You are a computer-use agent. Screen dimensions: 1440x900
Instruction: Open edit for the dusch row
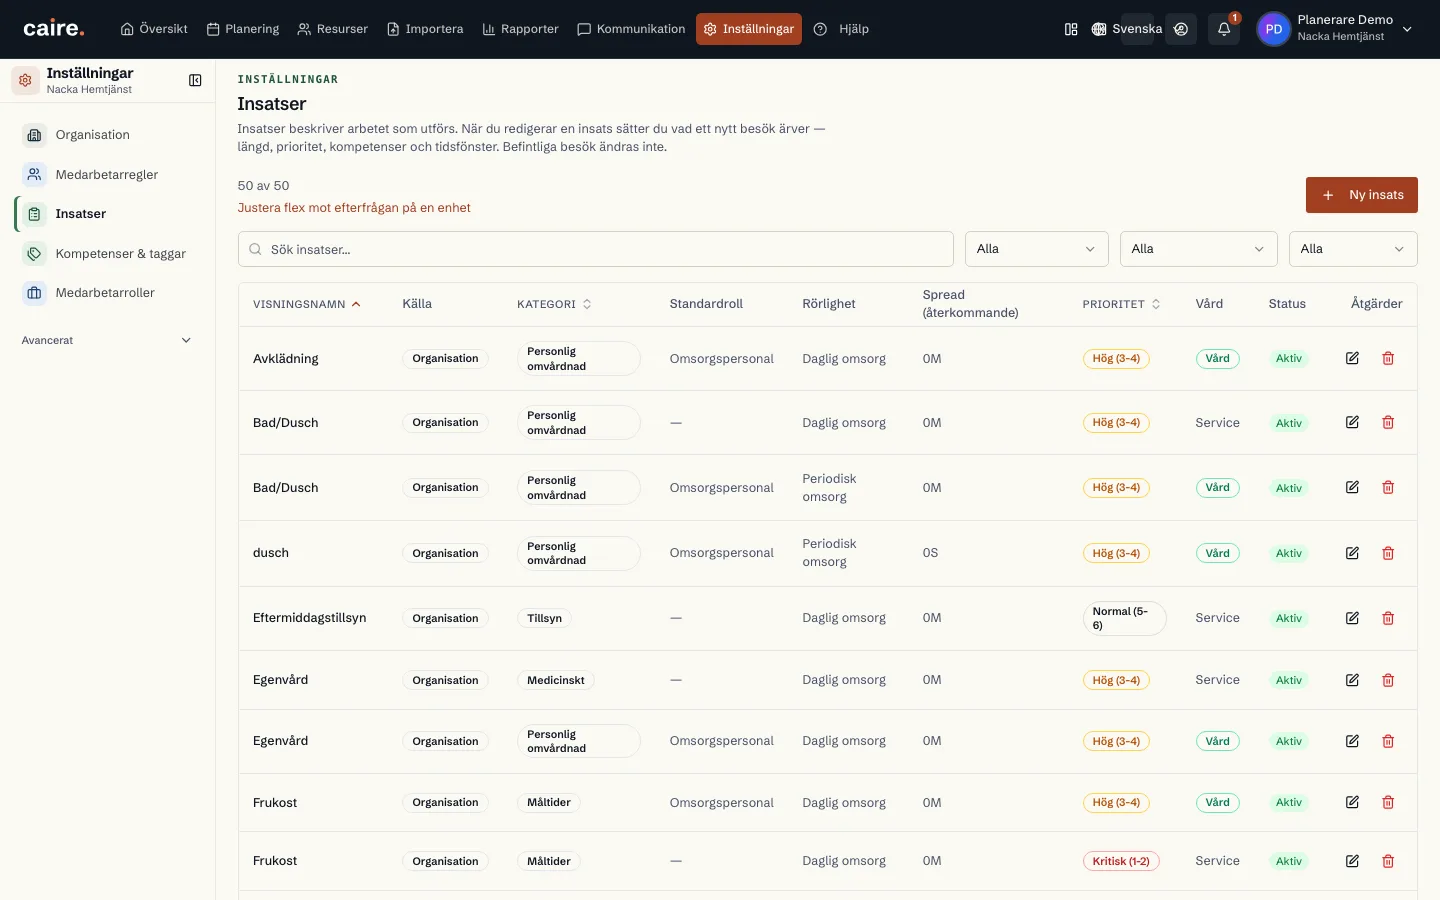point(1352,553)
